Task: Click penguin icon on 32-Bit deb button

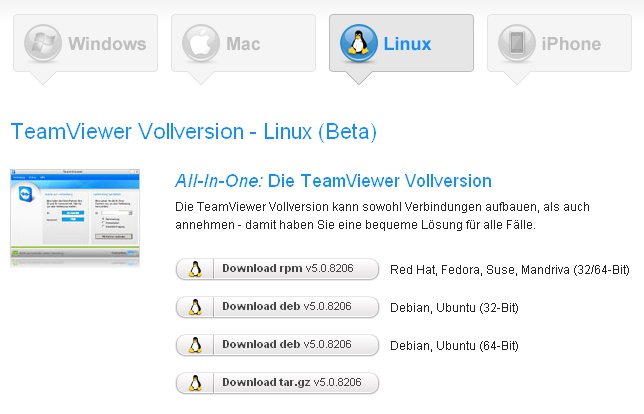Action: coord(196,307)
